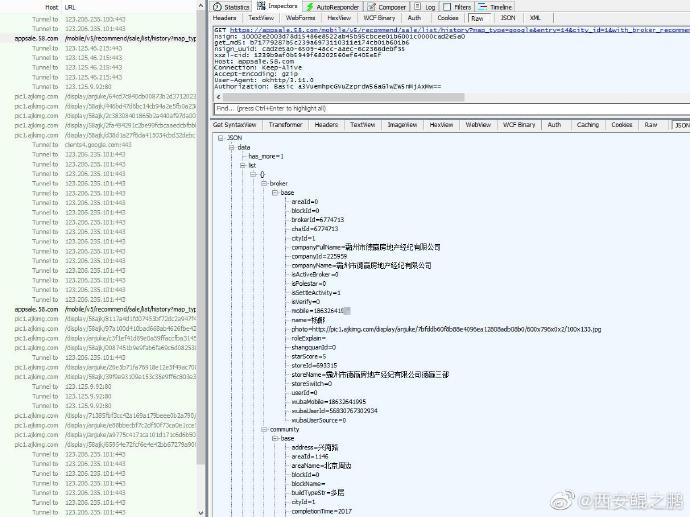
Task: Open response Headers tab
Action: 326,125
